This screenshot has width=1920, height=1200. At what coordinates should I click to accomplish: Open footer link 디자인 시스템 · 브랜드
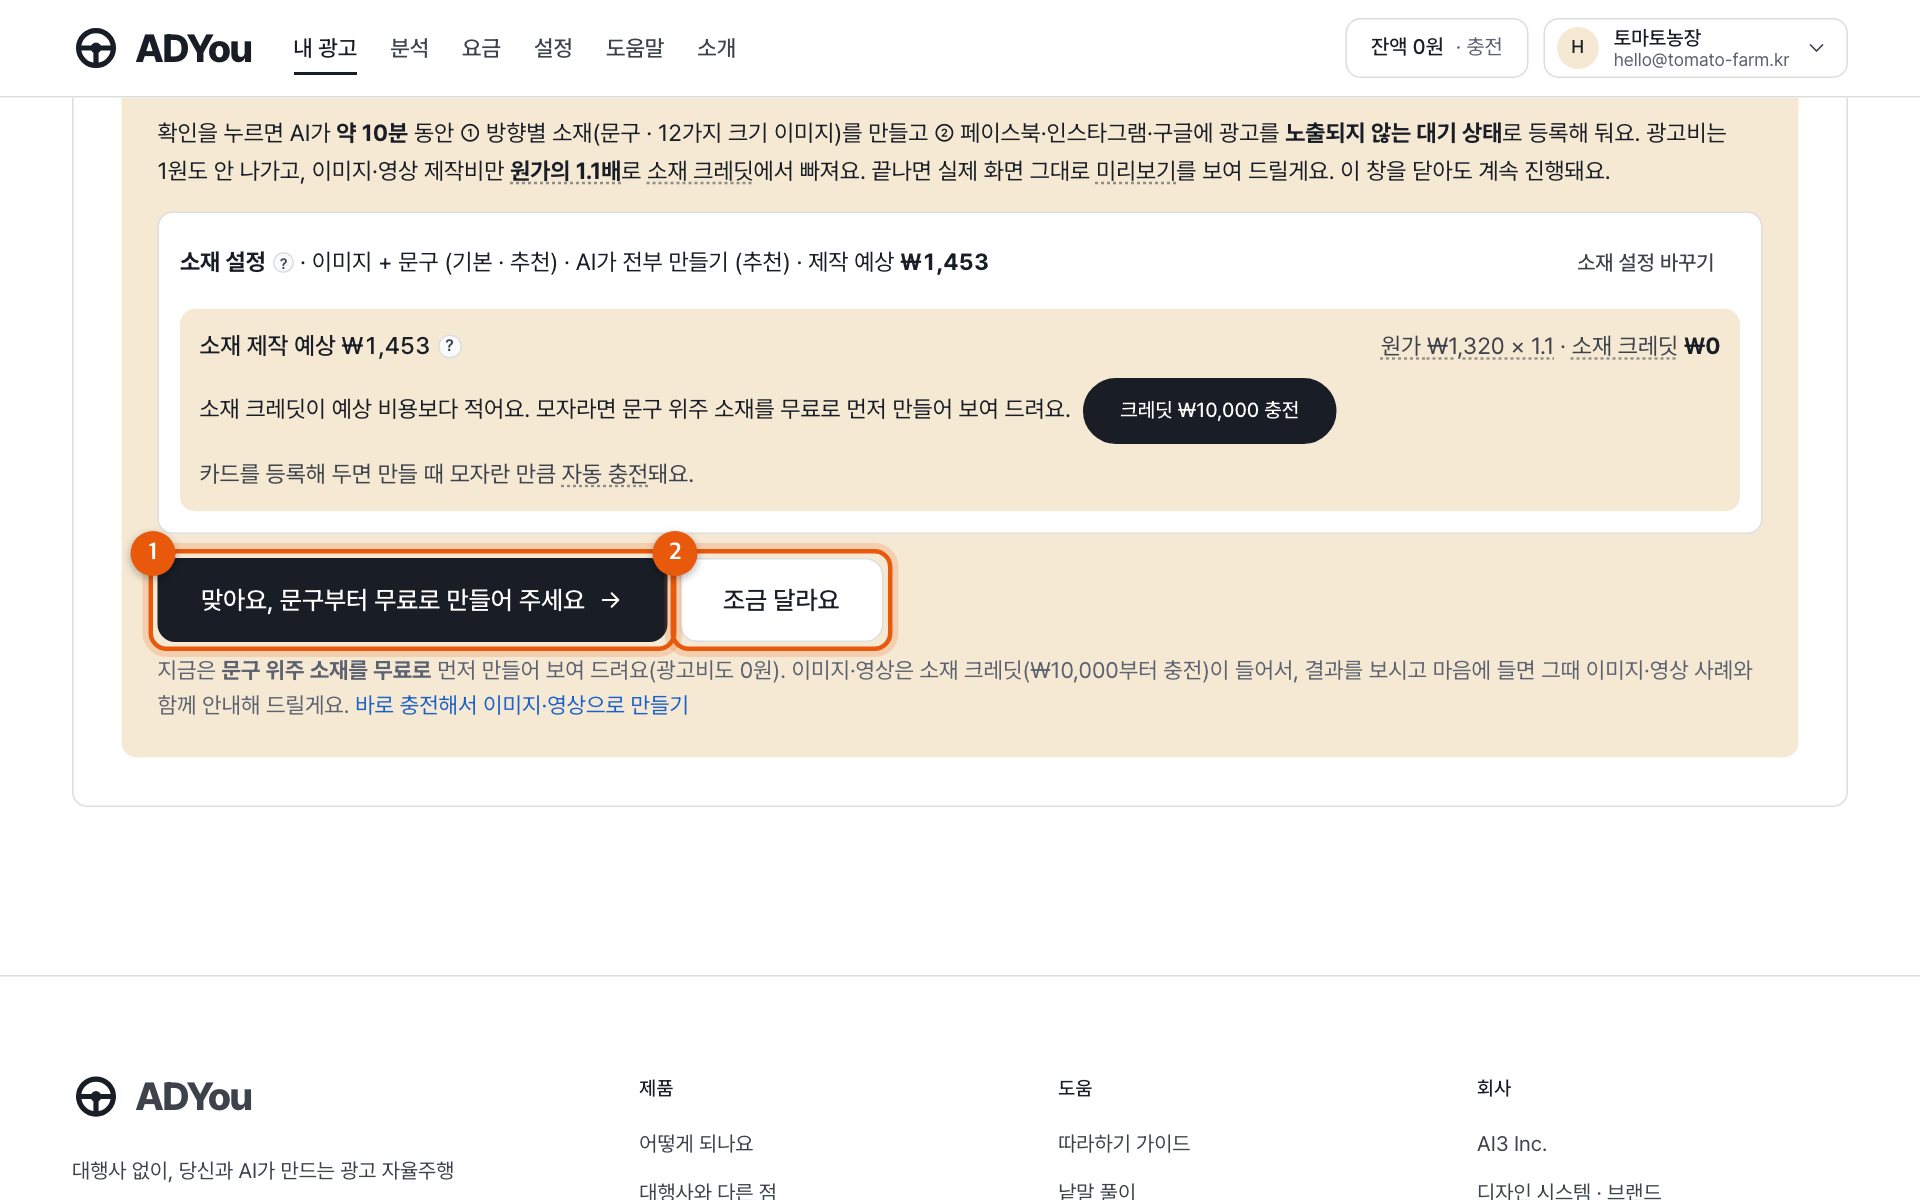click(x=1569, y=1190)
